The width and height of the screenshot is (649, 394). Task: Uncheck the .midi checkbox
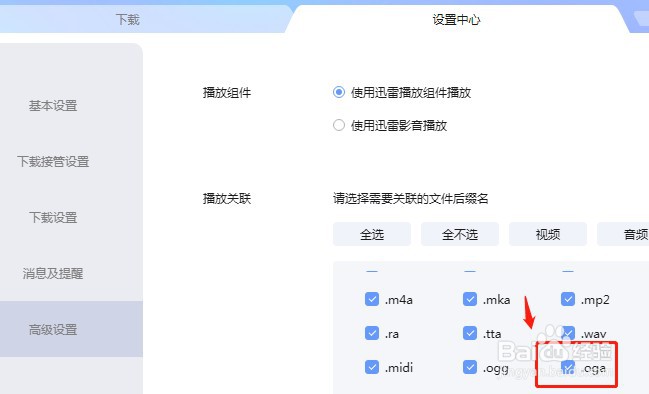[x=372, y=367]
